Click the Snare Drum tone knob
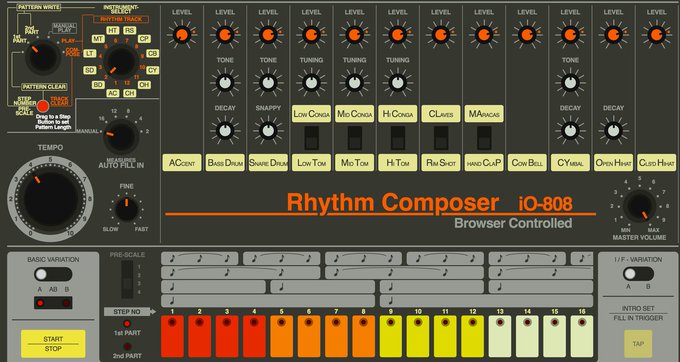This screenshot has height=362, width=680. click(268, 82)
